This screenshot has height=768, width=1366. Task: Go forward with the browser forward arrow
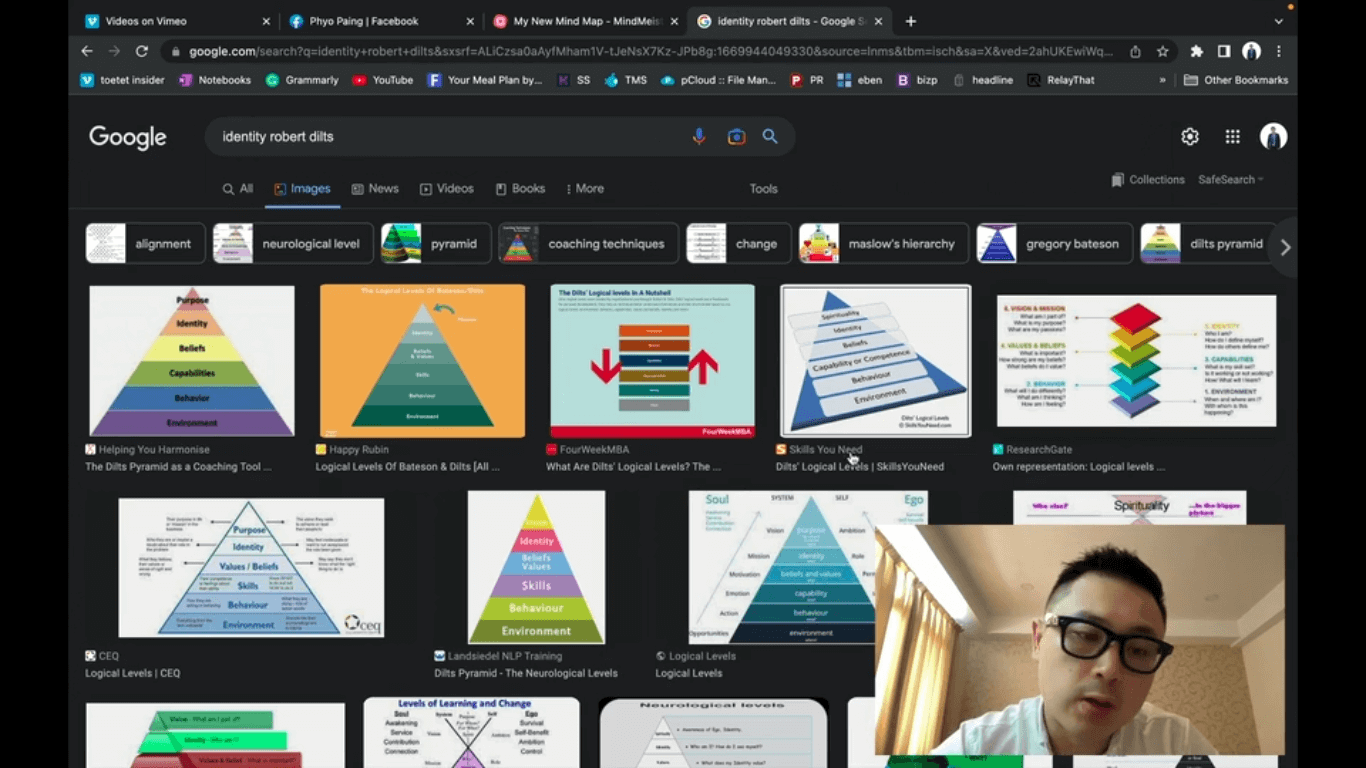(x=114, y=51)
